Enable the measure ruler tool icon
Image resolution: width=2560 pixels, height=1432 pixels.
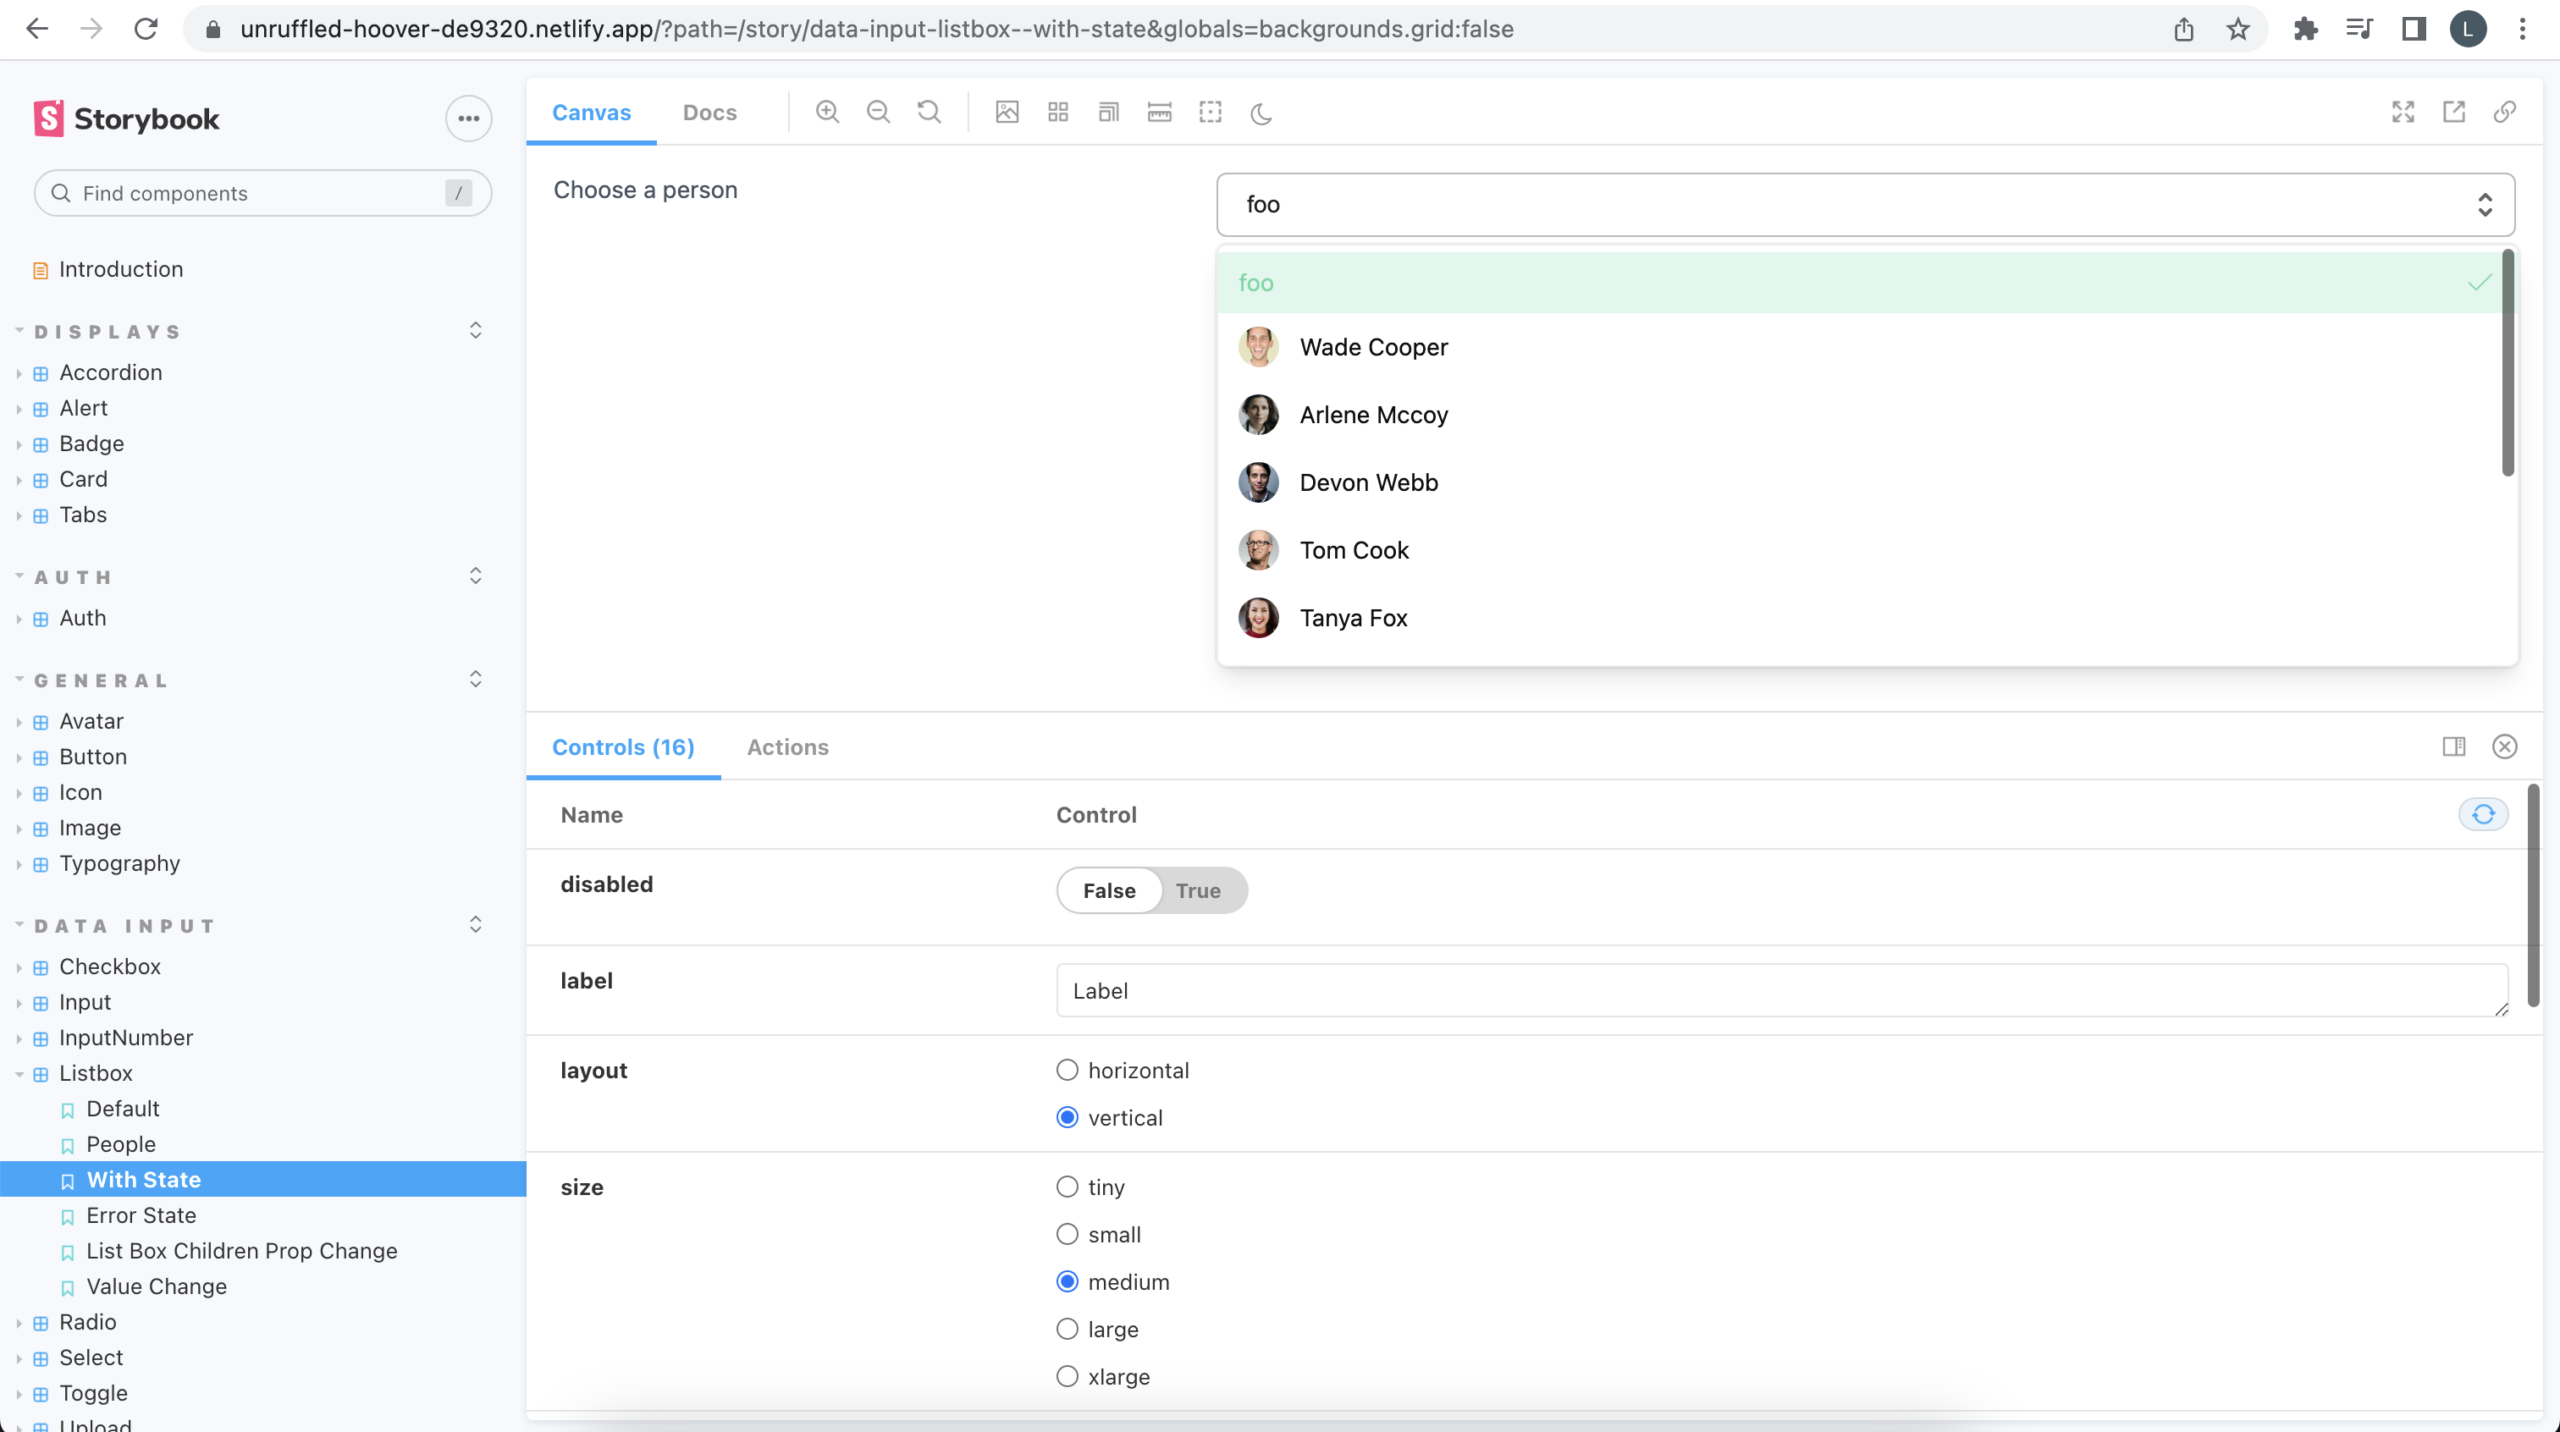[1159, 112]
